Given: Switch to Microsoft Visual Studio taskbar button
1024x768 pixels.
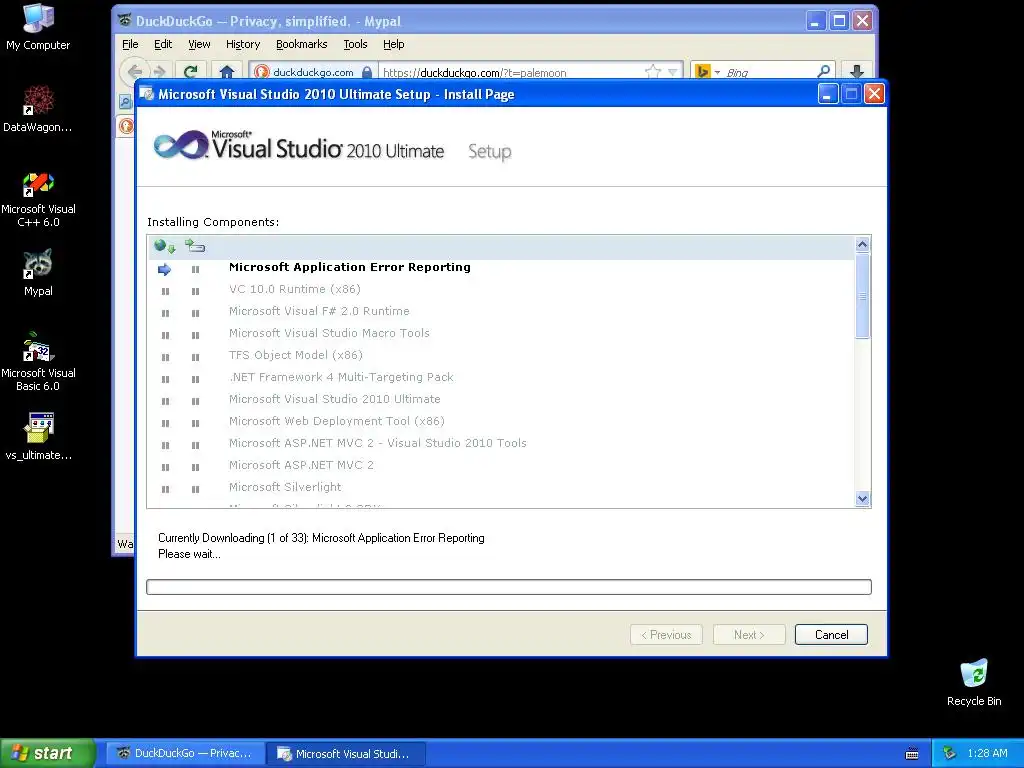Looking at the screenshot, I should (x=346, y=754).
